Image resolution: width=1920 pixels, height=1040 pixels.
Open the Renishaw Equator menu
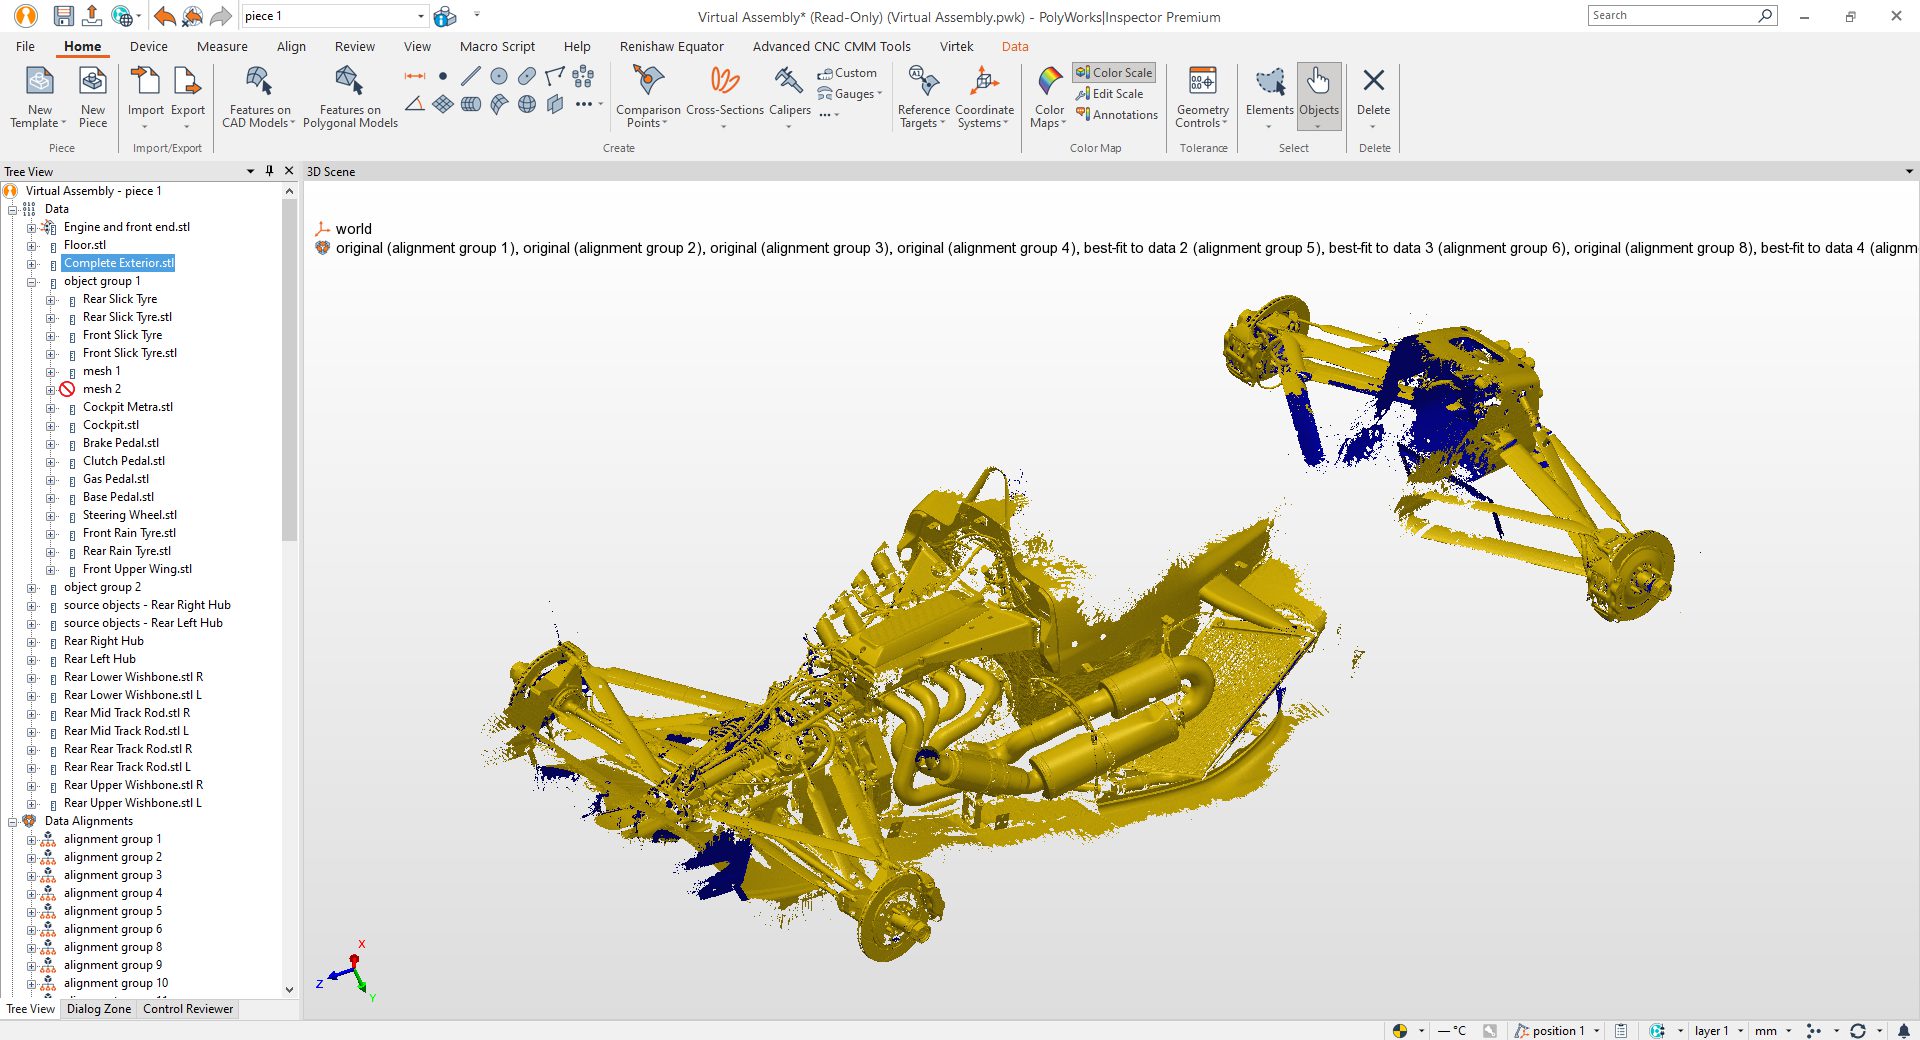[x=671, y=46]
